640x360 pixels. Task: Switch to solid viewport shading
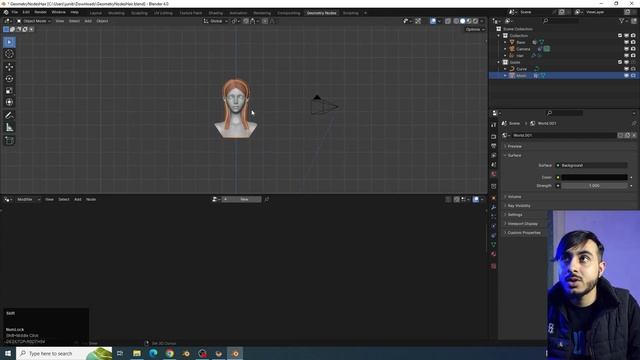[462, 21]
